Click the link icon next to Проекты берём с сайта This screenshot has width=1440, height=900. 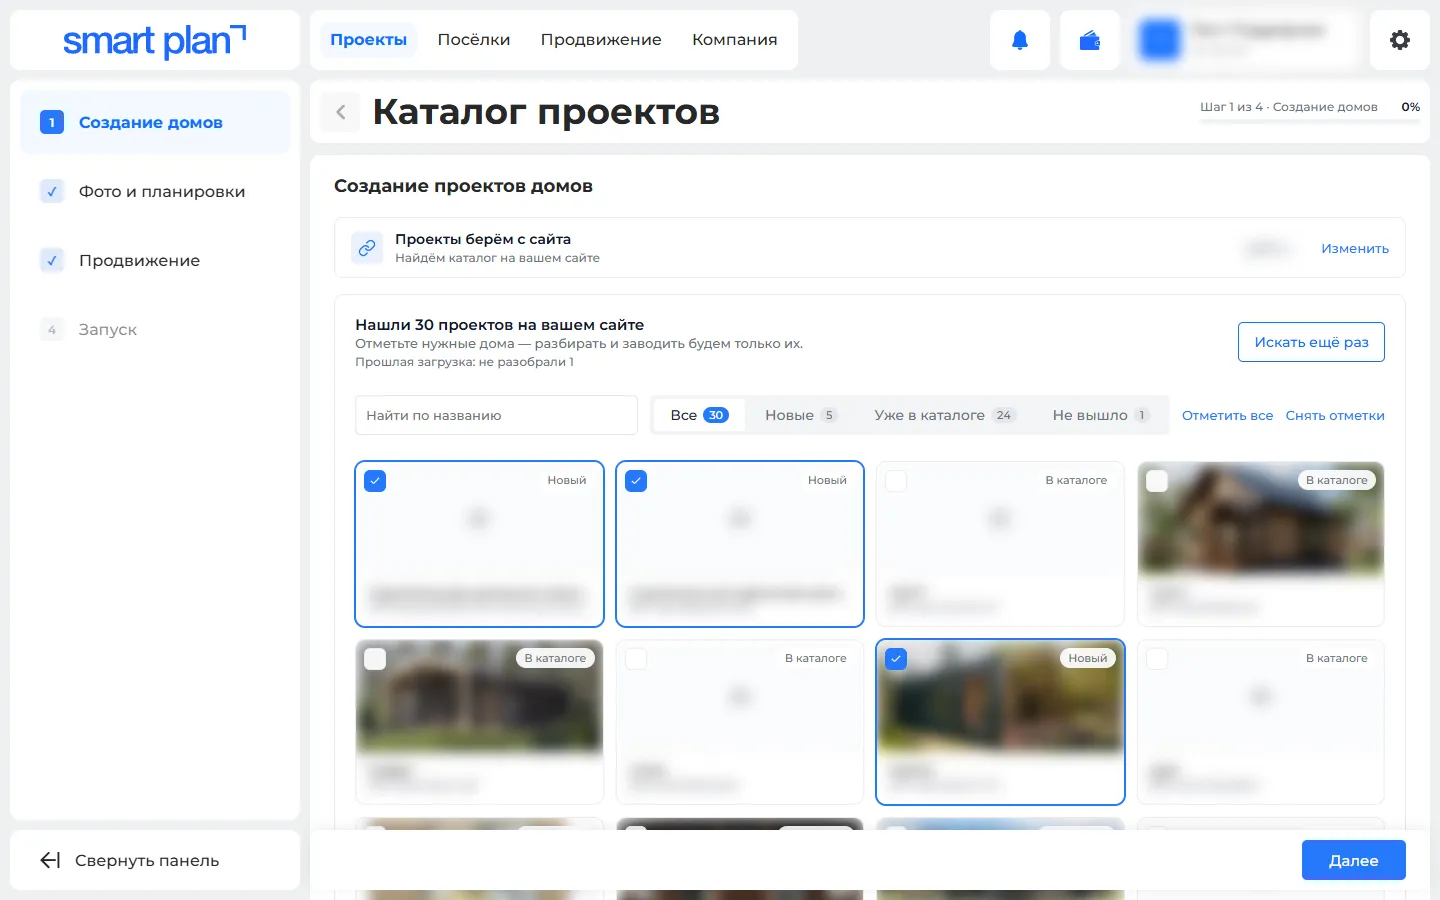367,248
